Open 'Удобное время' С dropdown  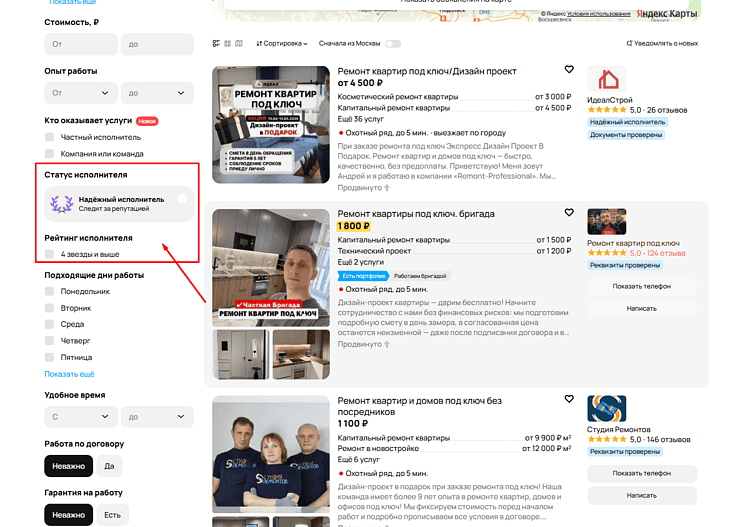tap(81, 417)
